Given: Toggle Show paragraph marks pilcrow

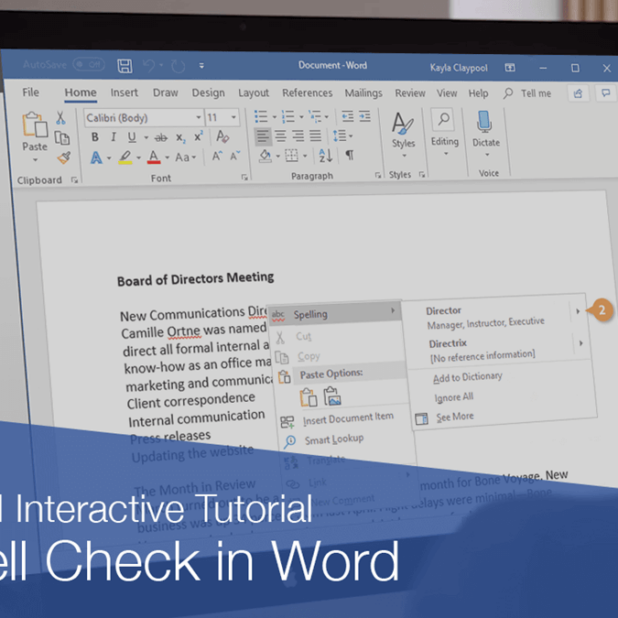Looking at the screenshot, I should point(350,155).
